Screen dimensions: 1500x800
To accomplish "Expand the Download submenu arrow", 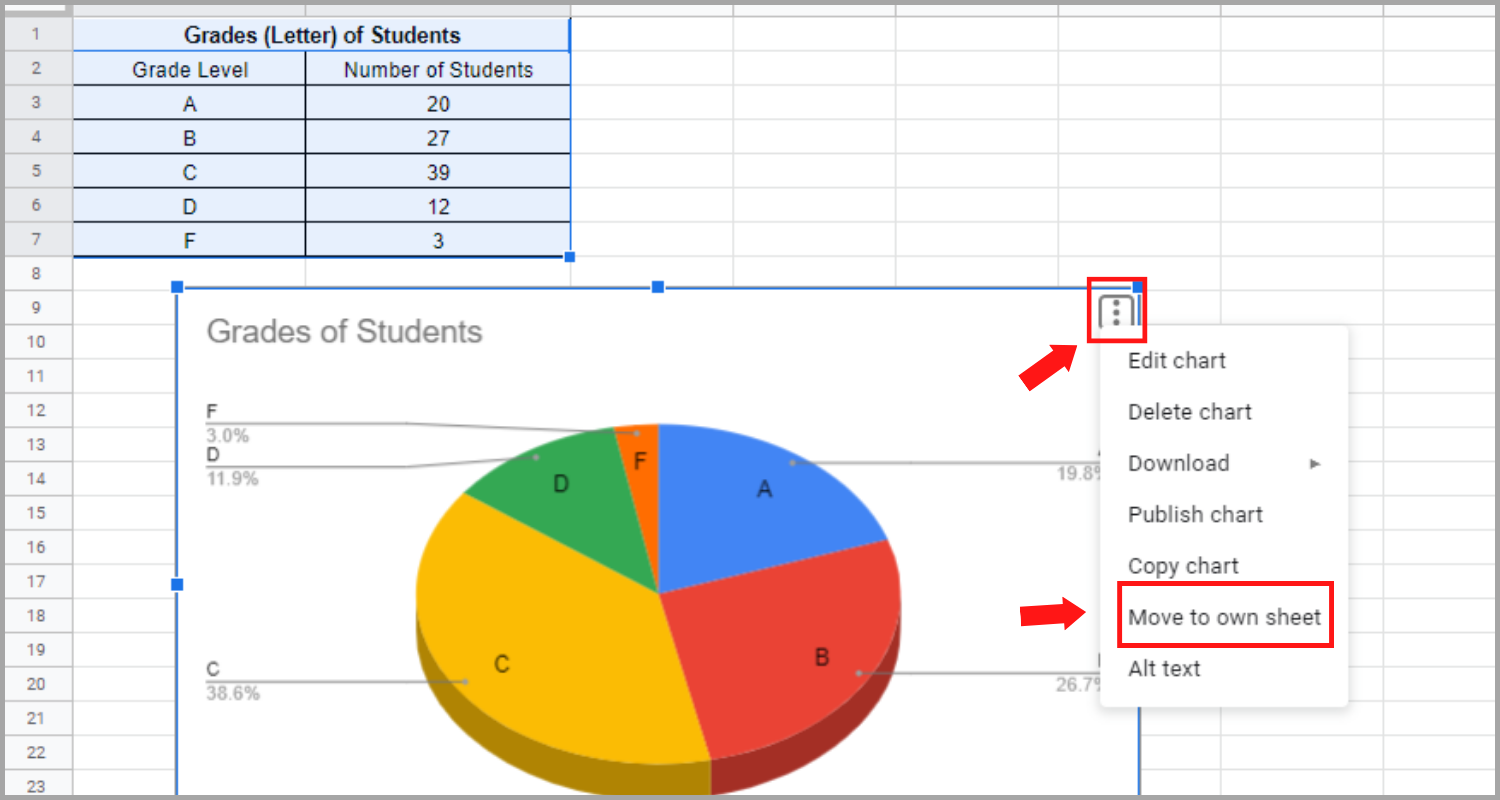I will tap(1314, 463).
